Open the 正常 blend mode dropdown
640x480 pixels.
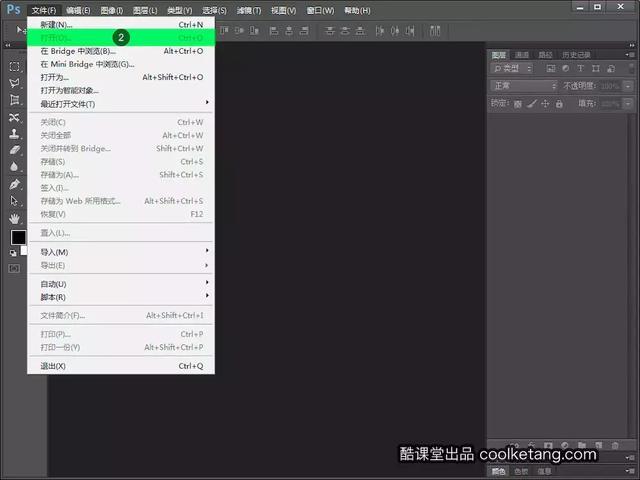pos(523,86)
